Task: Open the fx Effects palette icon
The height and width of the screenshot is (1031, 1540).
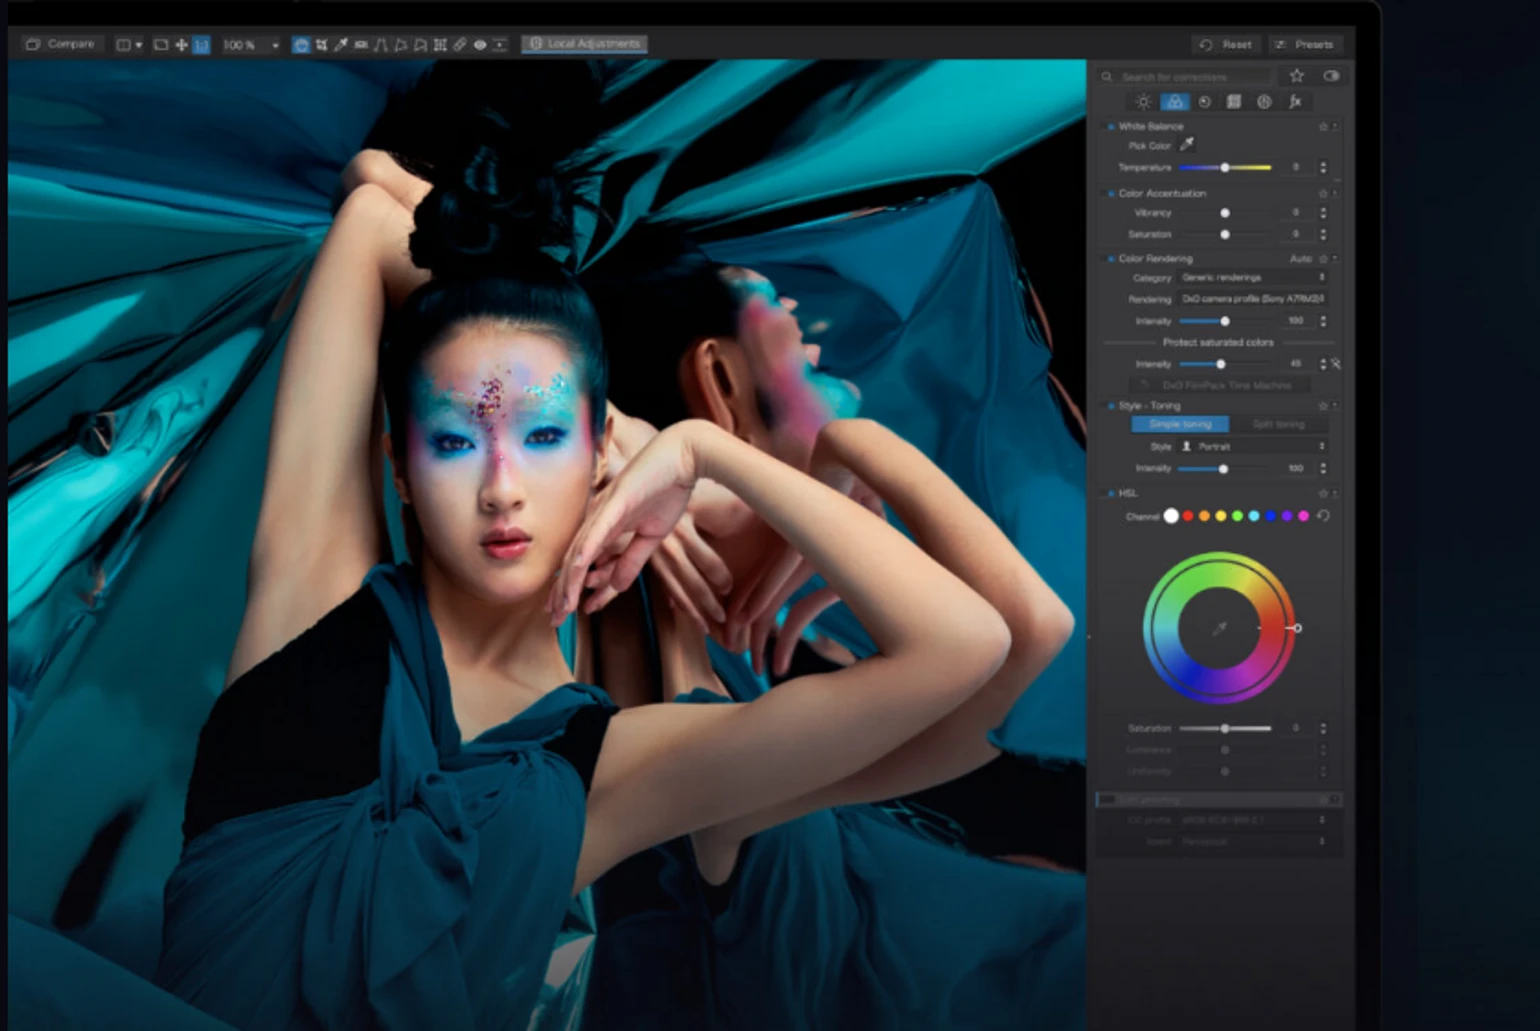Action: 1295,102
